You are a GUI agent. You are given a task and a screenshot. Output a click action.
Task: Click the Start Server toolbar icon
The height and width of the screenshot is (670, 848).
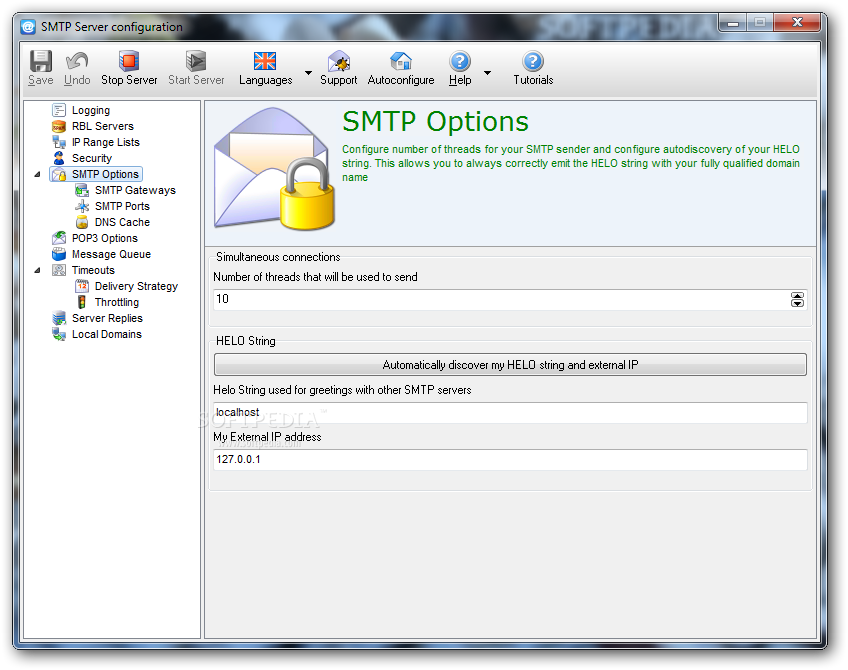click(x=196, y=61)
